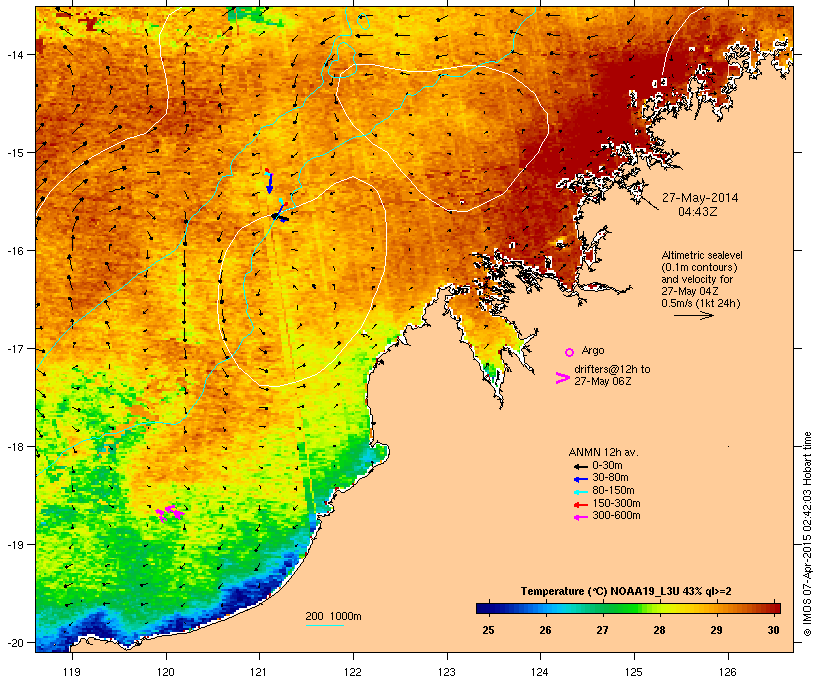820x680 pixels.
Task: Click the magenta 300-600m legend arrow
Action: point(580,517)
